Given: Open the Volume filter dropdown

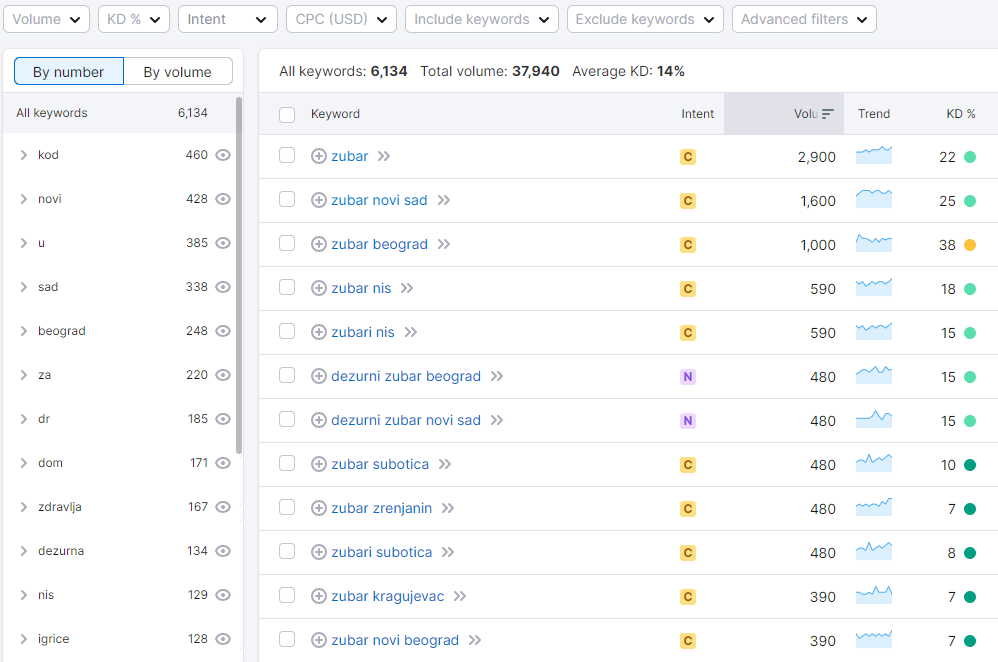Looking at the screenshot, I should click(46, 18).
